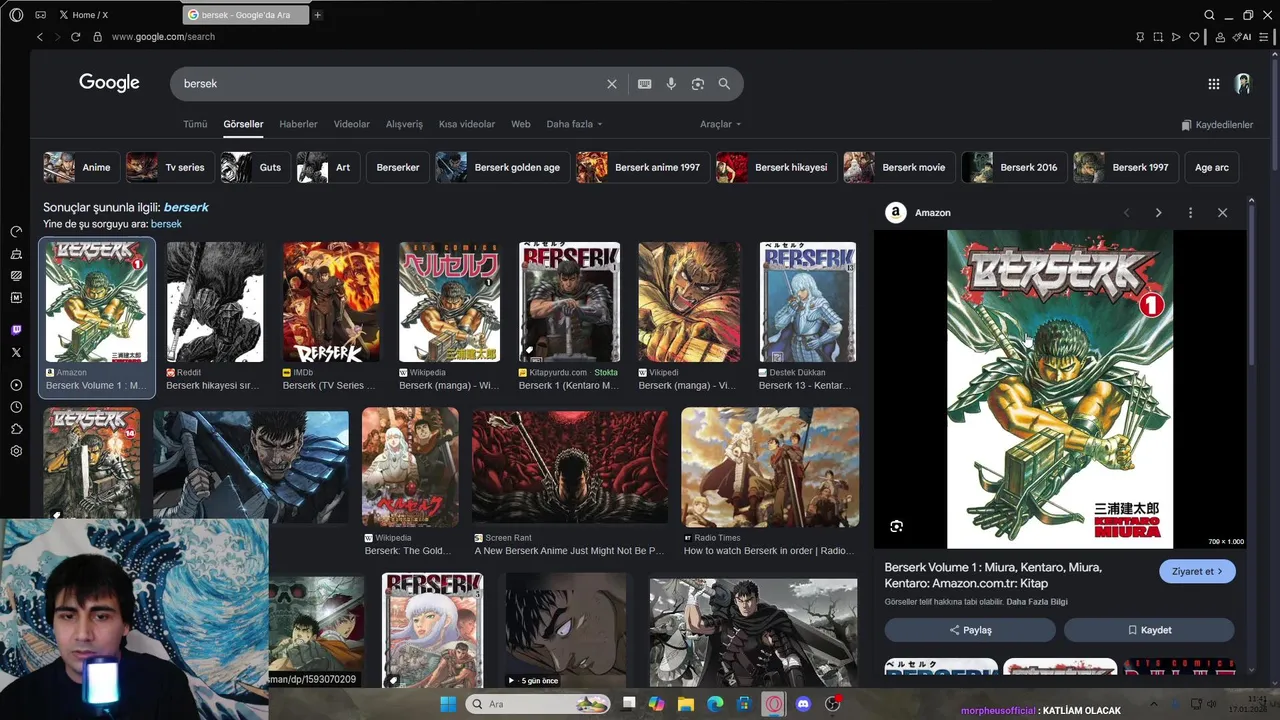Open the Destek Dükkan Berserk 13 thumbnail
Screen dimensions: 1280x720
tap(808, 302)
